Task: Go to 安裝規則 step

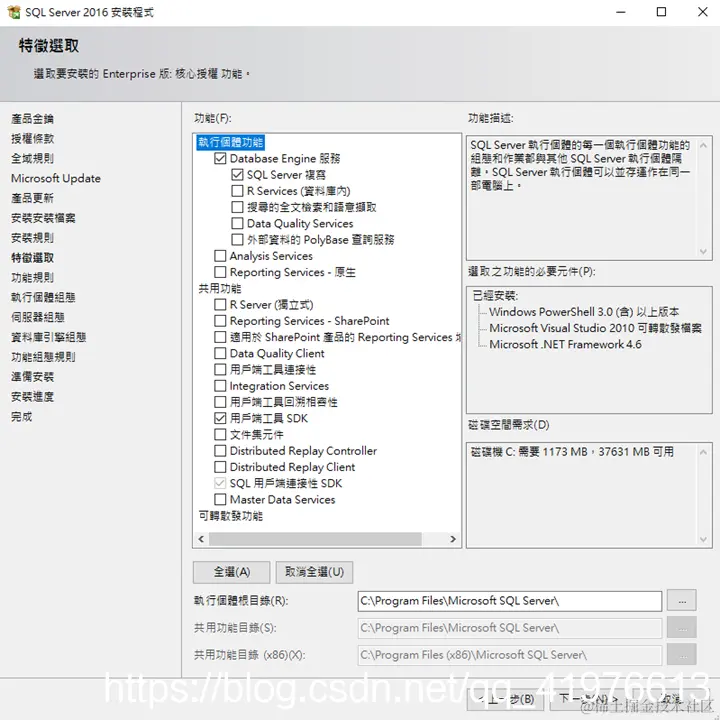Action: click(x=32, y=238)
